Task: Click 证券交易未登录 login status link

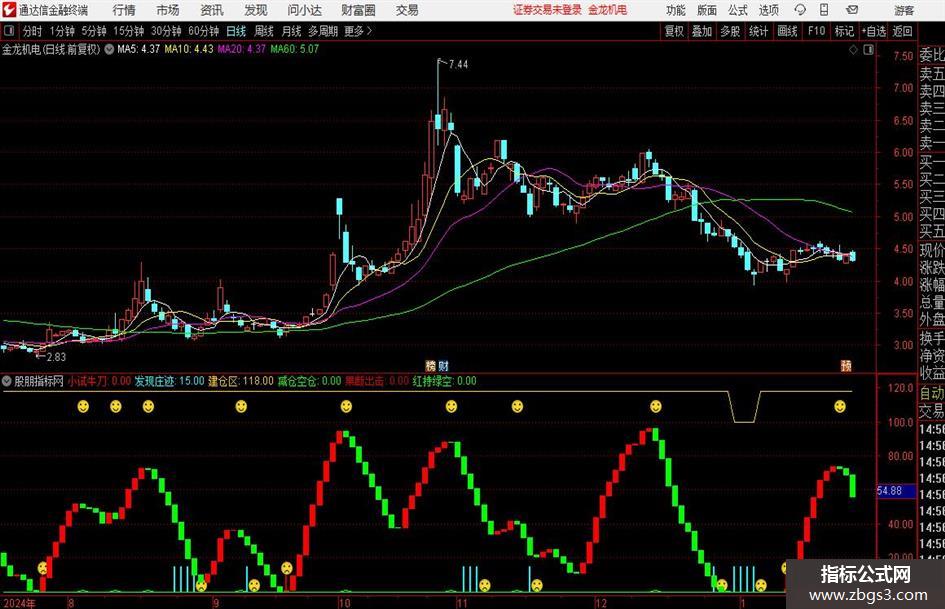Action: tap(547, 10)
